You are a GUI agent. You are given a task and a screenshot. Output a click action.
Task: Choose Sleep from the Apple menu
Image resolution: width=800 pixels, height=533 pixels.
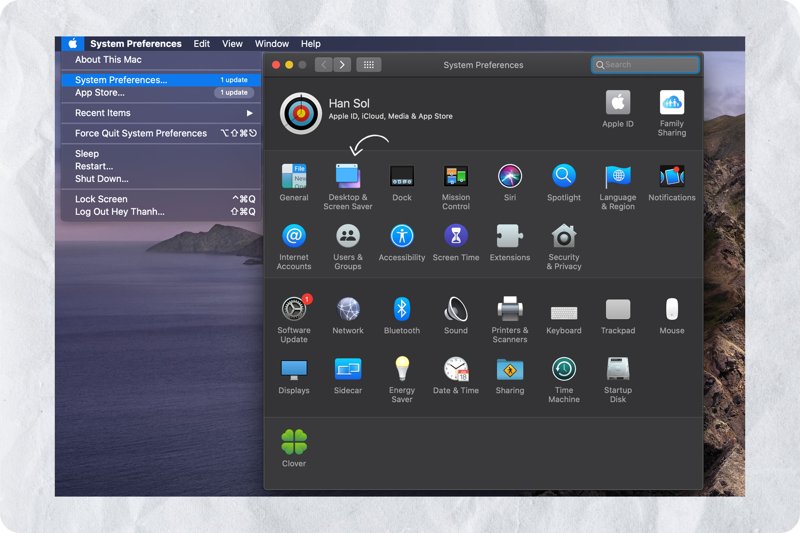(161, 154)
